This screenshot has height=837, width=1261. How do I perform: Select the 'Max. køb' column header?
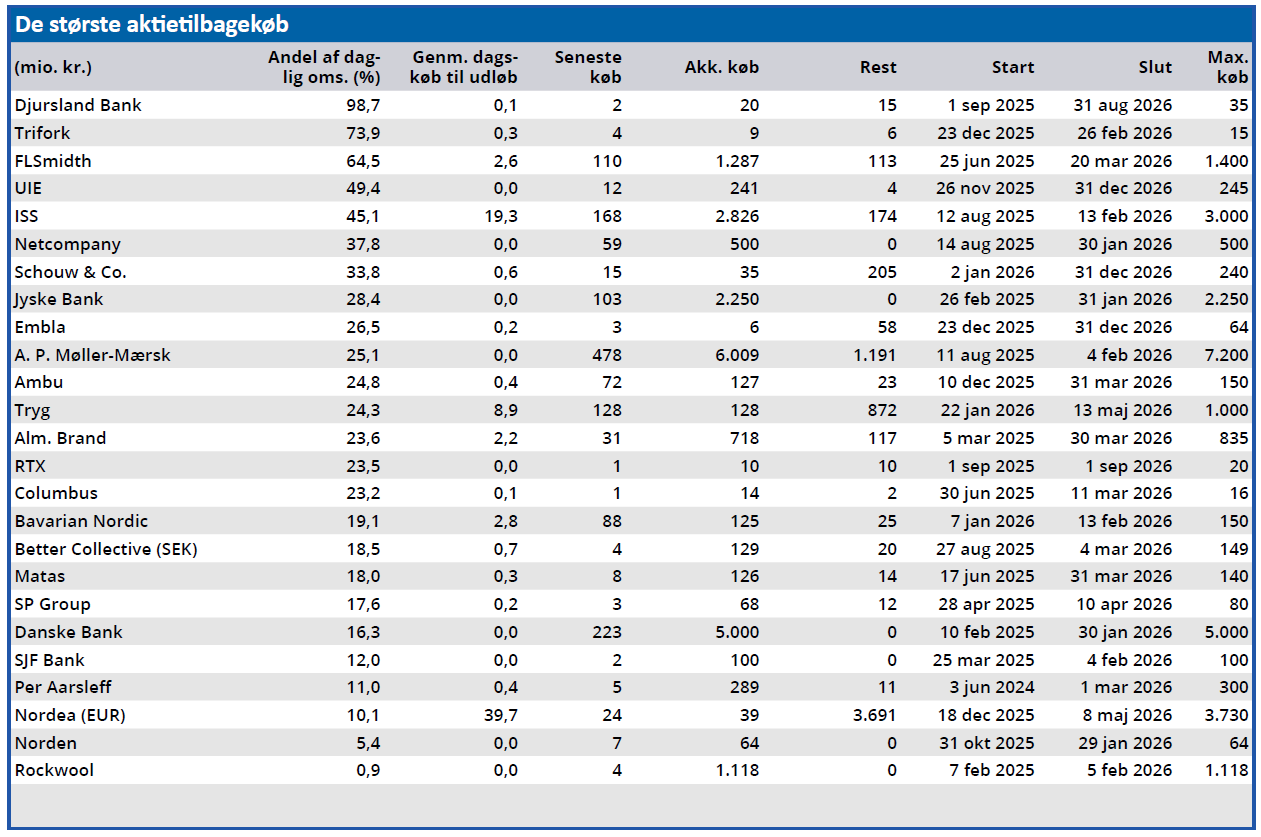(x=1227, y=67)
